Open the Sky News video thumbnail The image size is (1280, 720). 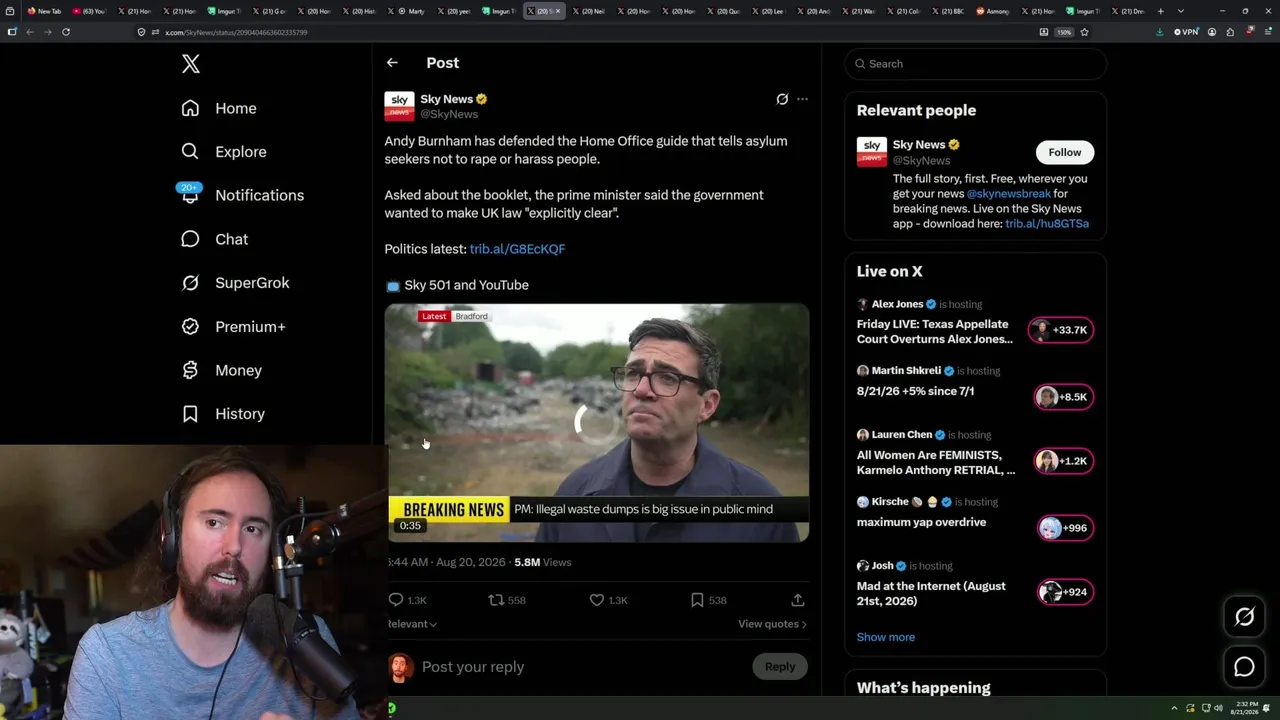[x=597, y=422]
